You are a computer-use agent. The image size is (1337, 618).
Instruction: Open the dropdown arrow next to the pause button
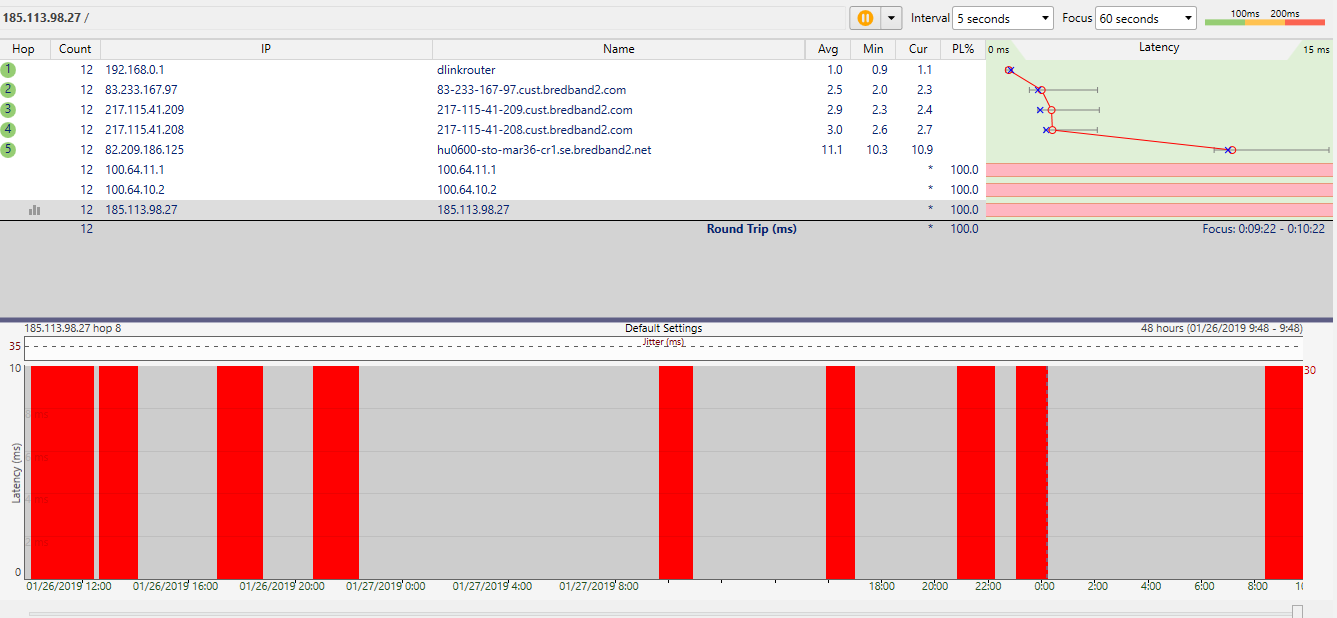coord(891,18)
